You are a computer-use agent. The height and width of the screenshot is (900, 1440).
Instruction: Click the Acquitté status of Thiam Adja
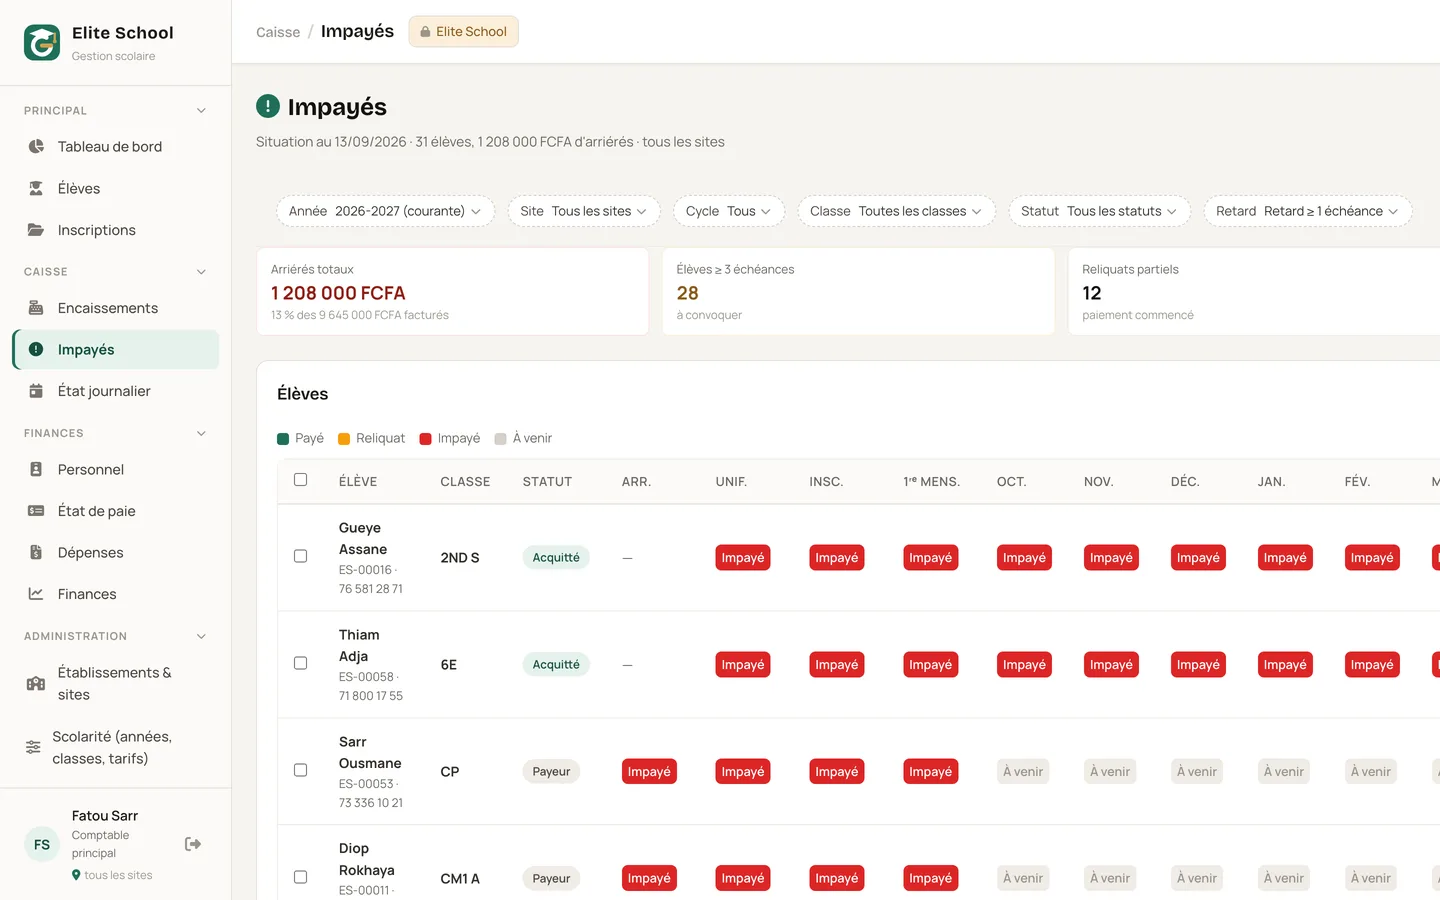pos(556,665)
